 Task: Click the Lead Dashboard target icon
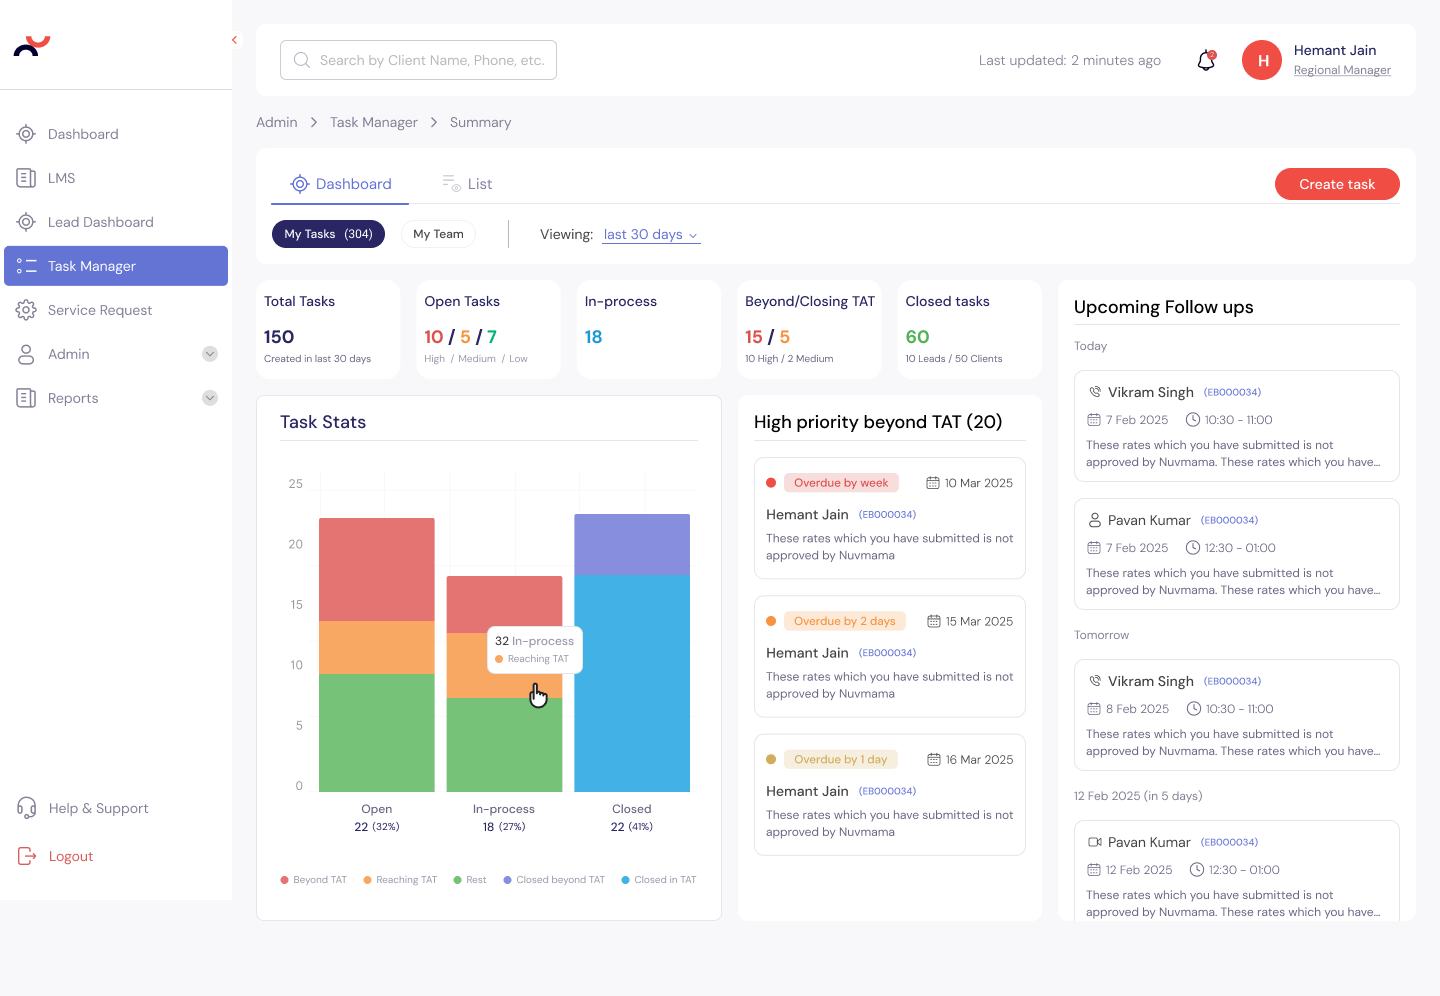26,222
